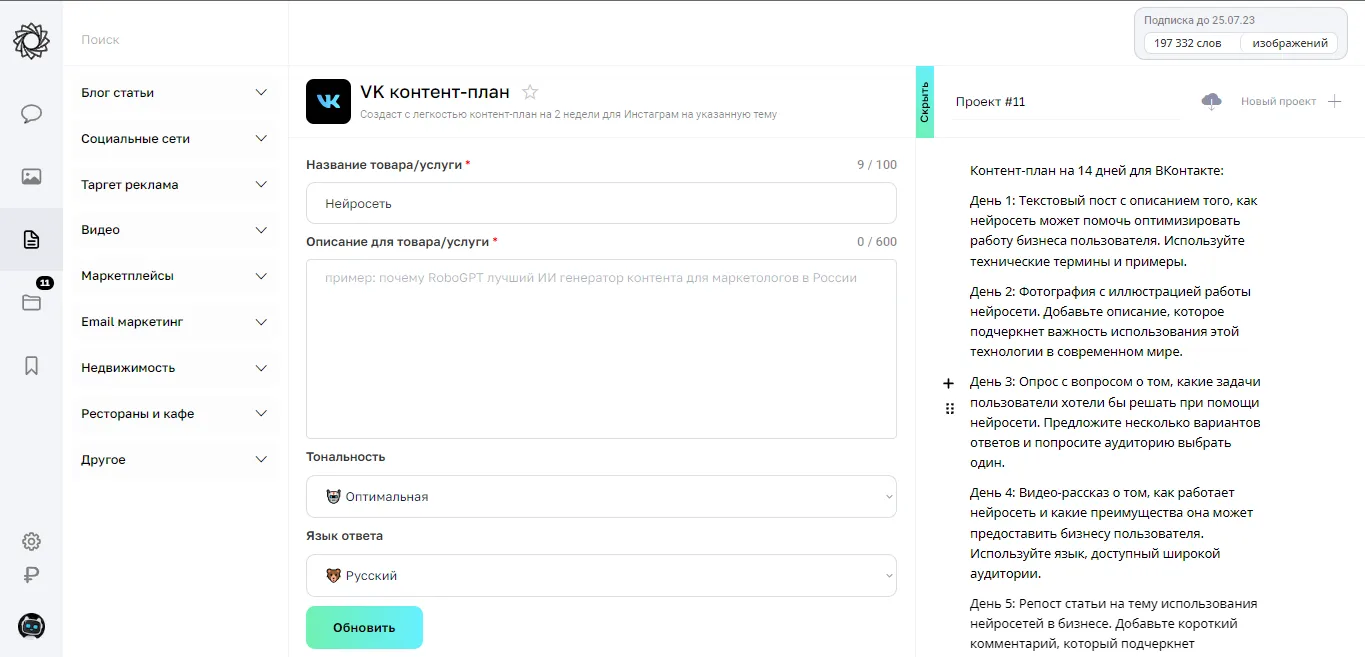Click the 9 / 100 character counter

pos(877,164)
